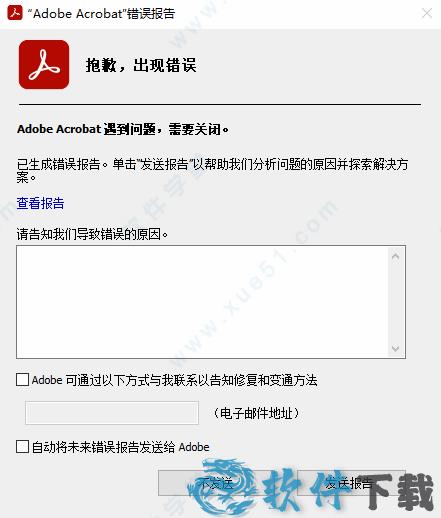Click the large red Adobe Acrobat logo
The width and height of the screenshot is (441, 518).
coord(44,65)
